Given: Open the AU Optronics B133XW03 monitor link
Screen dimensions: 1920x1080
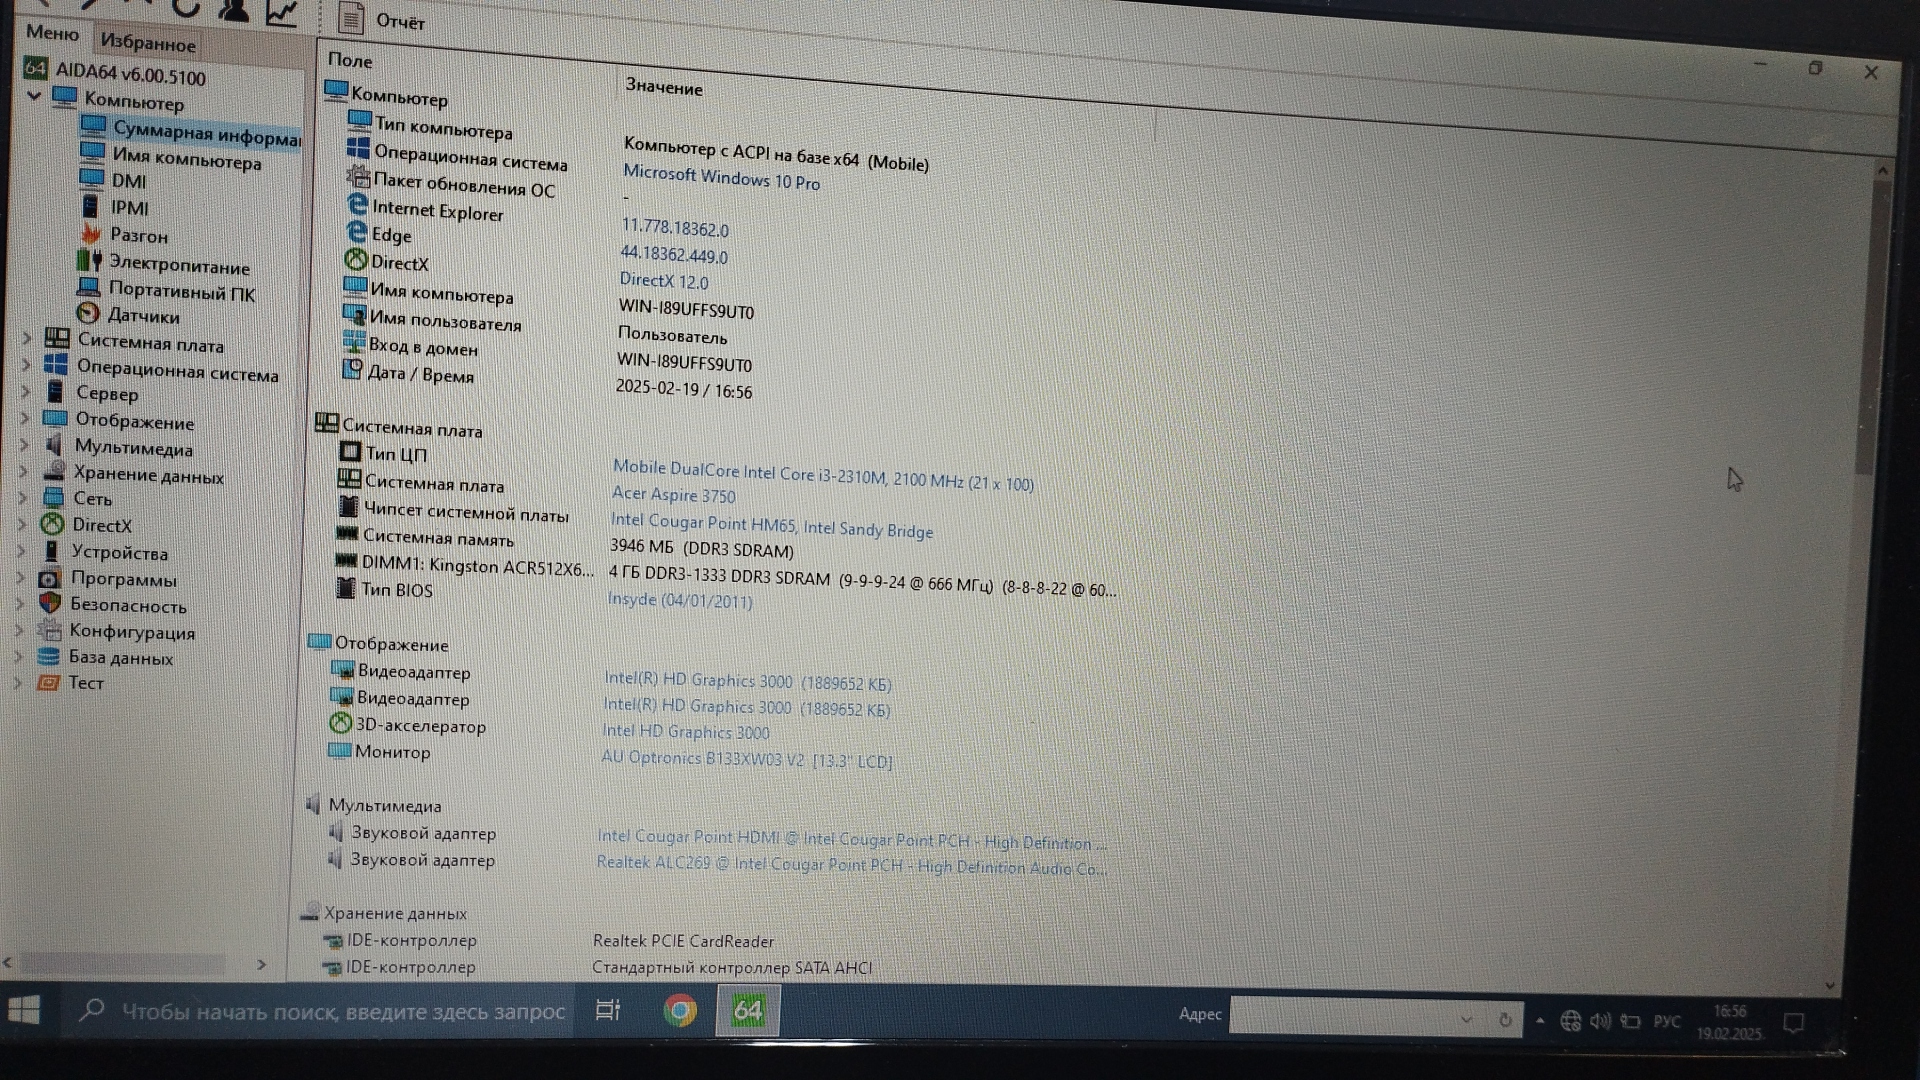Looking at the screenshot, I should [x=746, y=759].
